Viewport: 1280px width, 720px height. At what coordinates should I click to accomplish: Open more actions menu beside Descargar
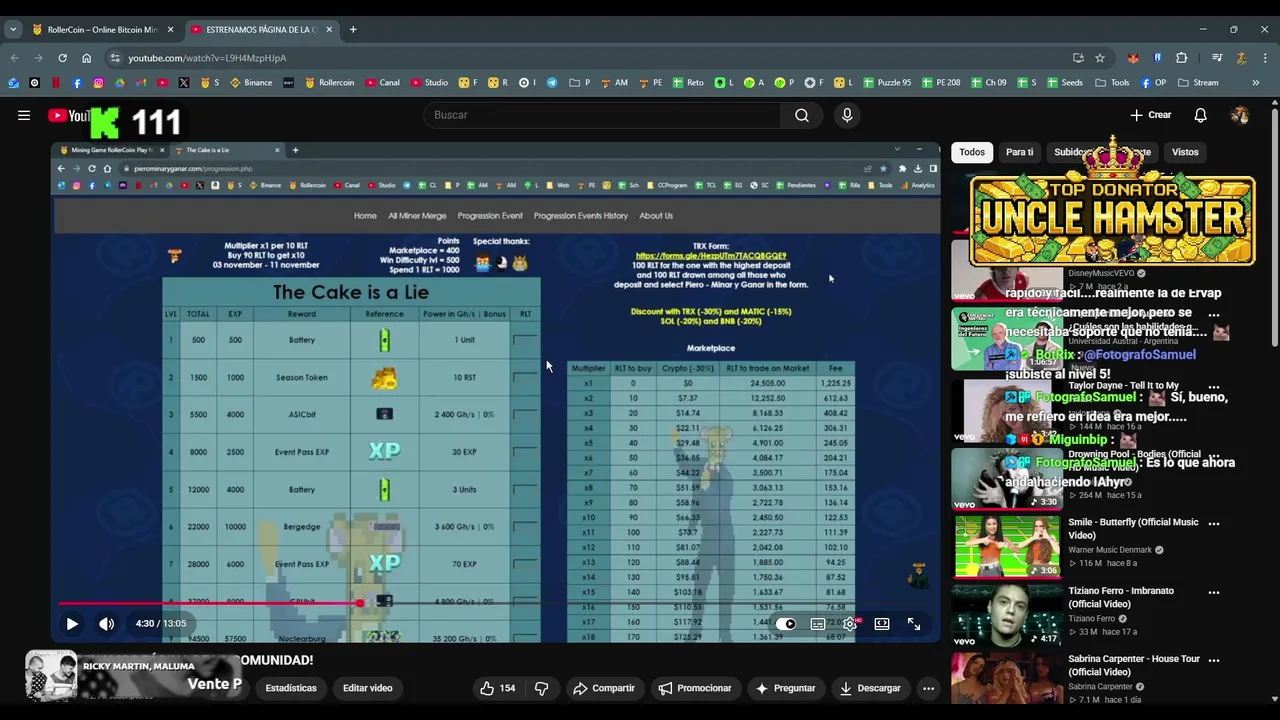[928, 688]
